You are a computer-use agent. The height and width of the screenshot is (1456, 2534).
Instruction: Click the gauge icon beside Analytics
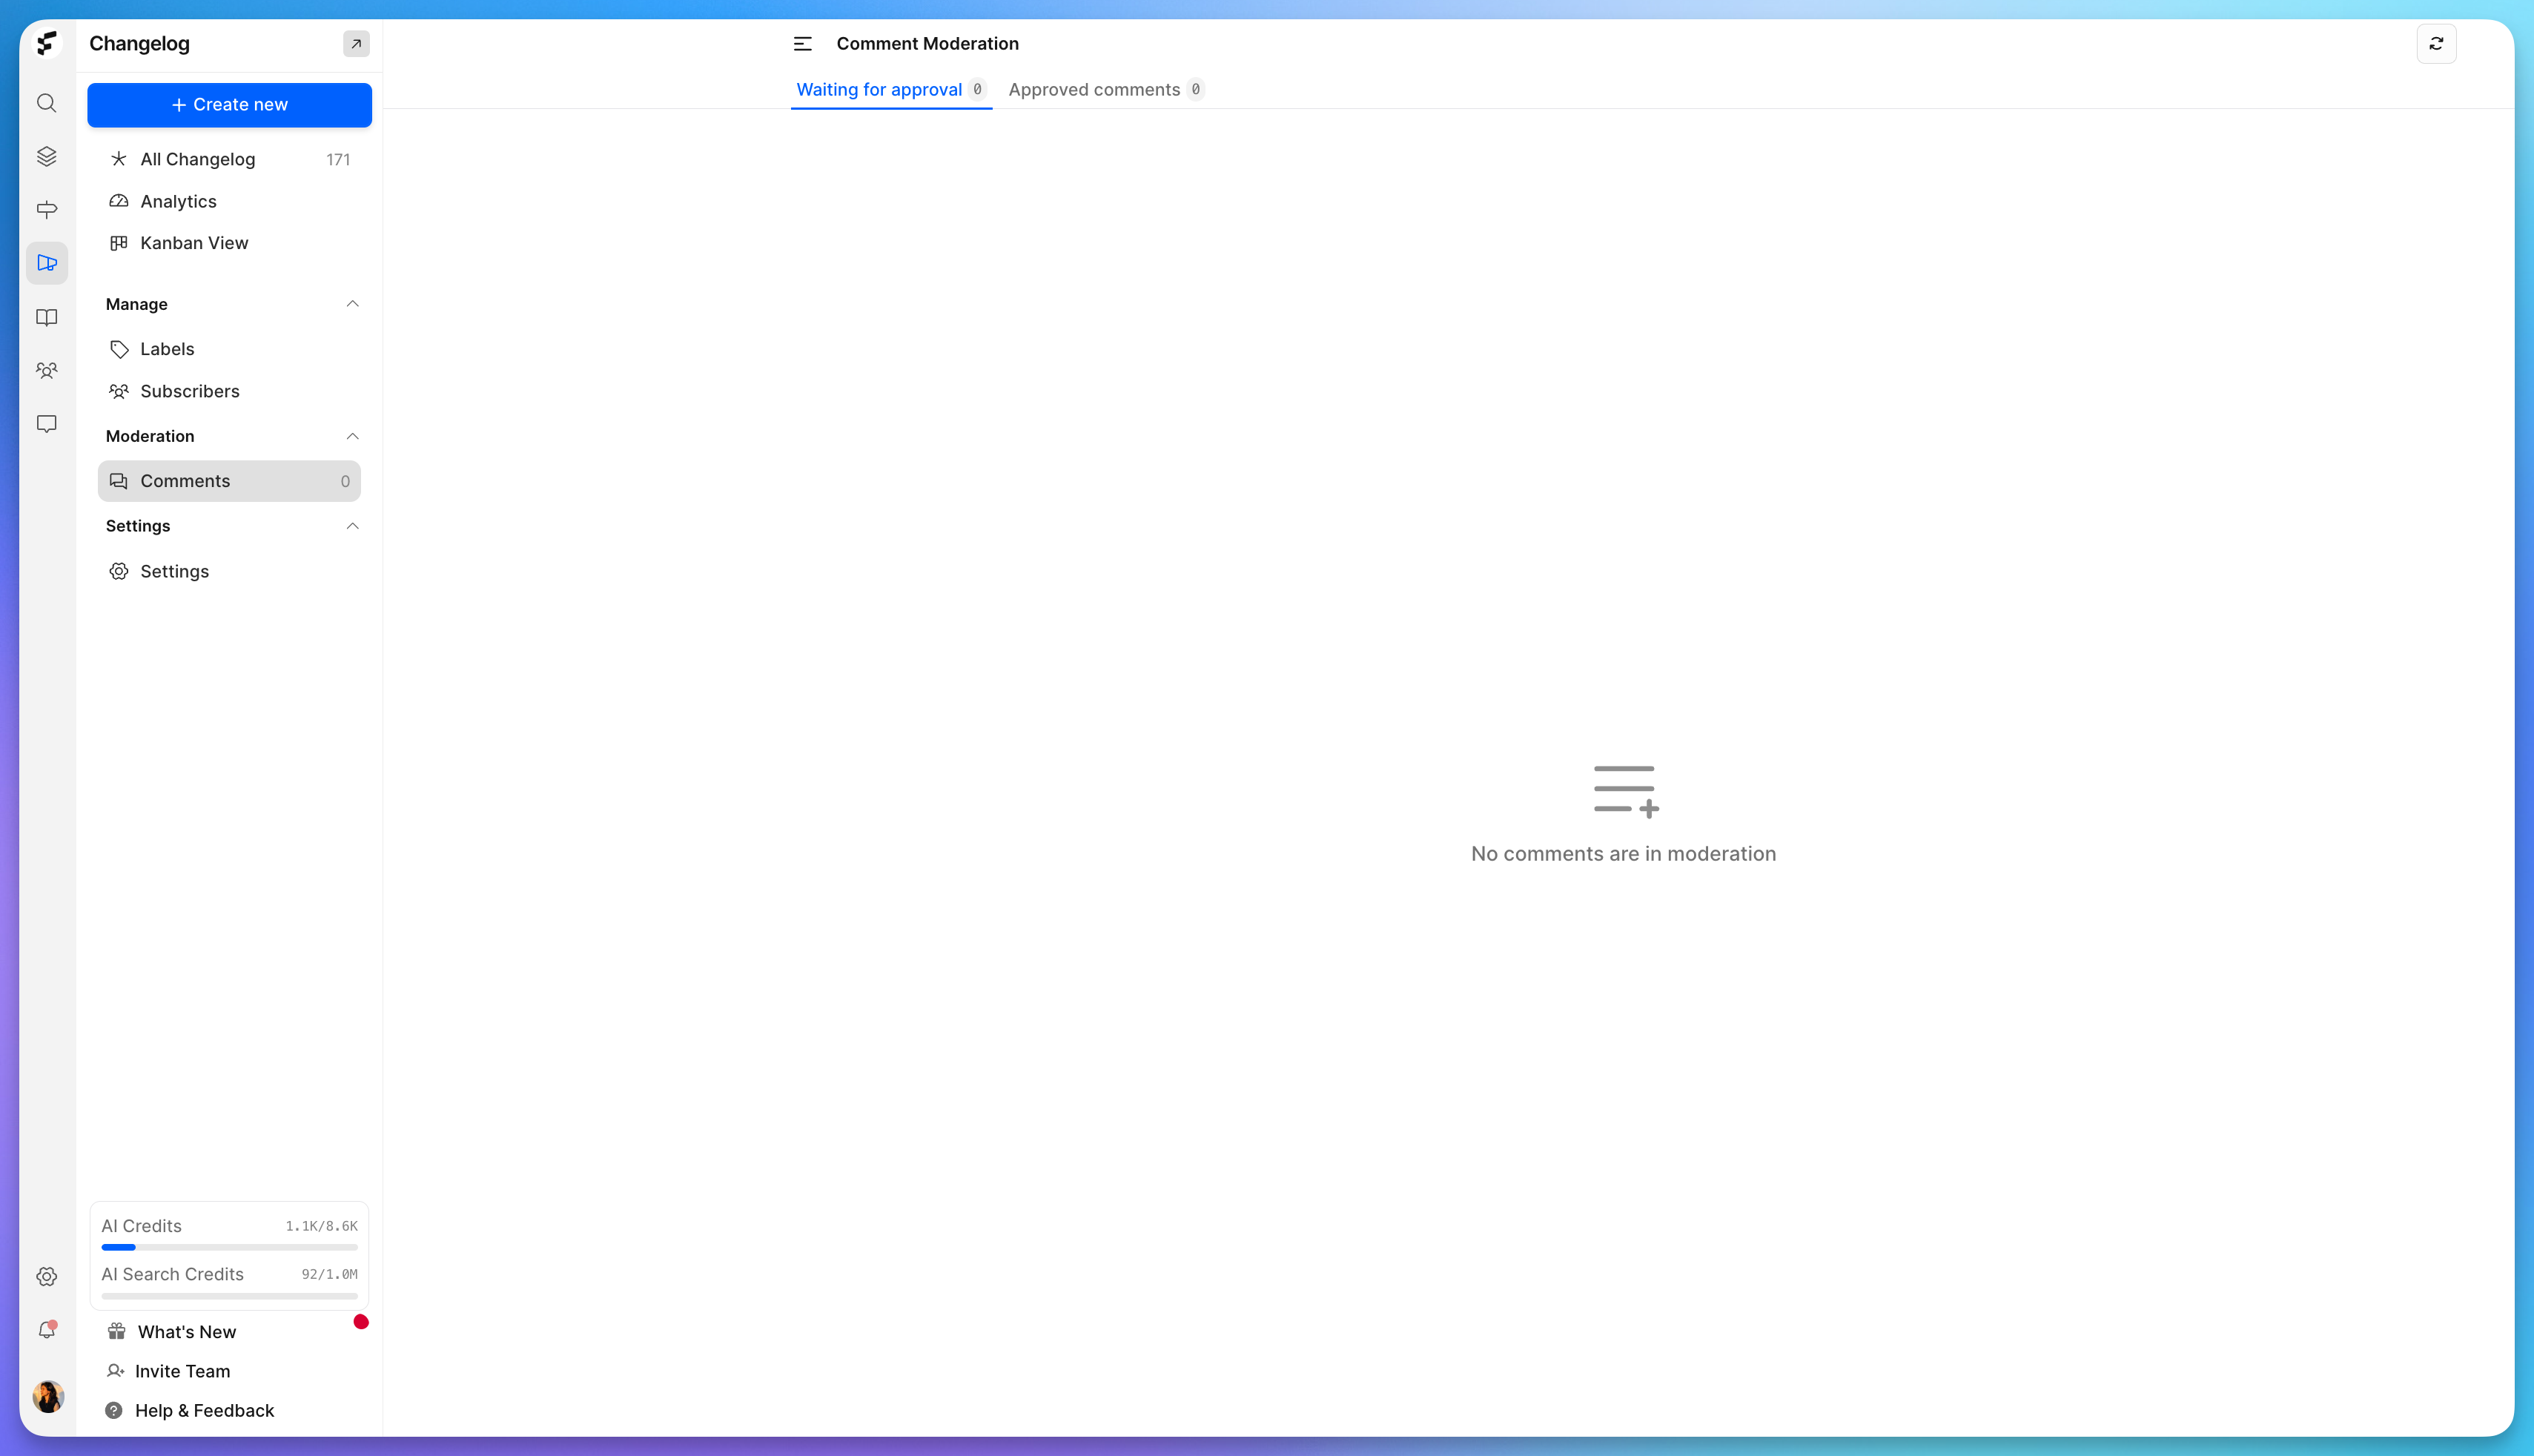coord(119,201)
